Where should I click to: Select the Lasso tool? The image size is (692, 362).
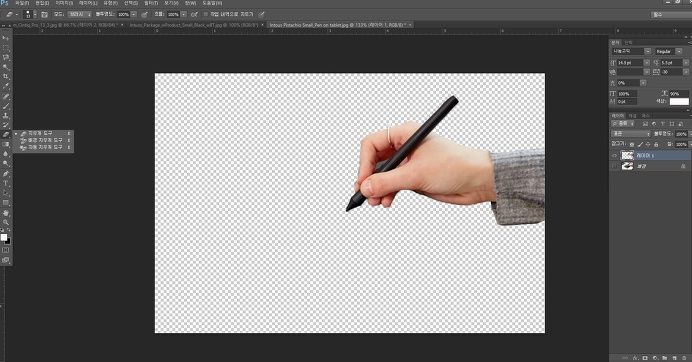[x=6, y=57]
